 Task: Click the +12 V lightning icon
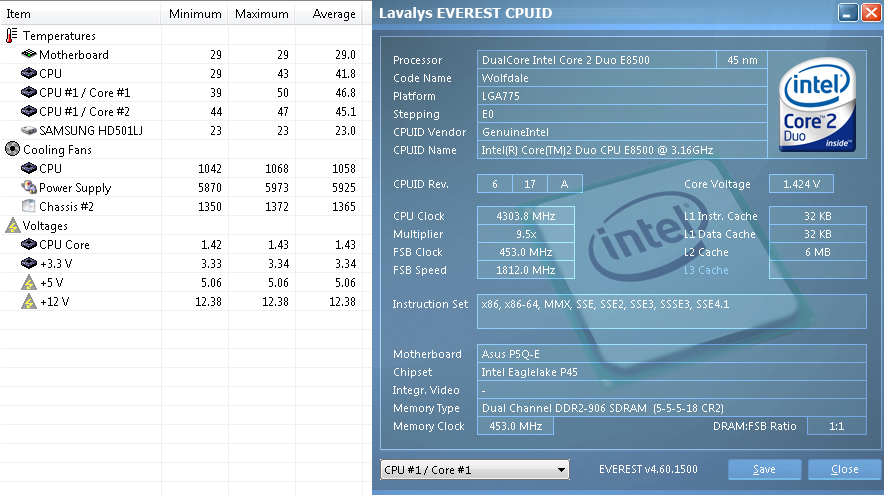click(x=29, y=301)
